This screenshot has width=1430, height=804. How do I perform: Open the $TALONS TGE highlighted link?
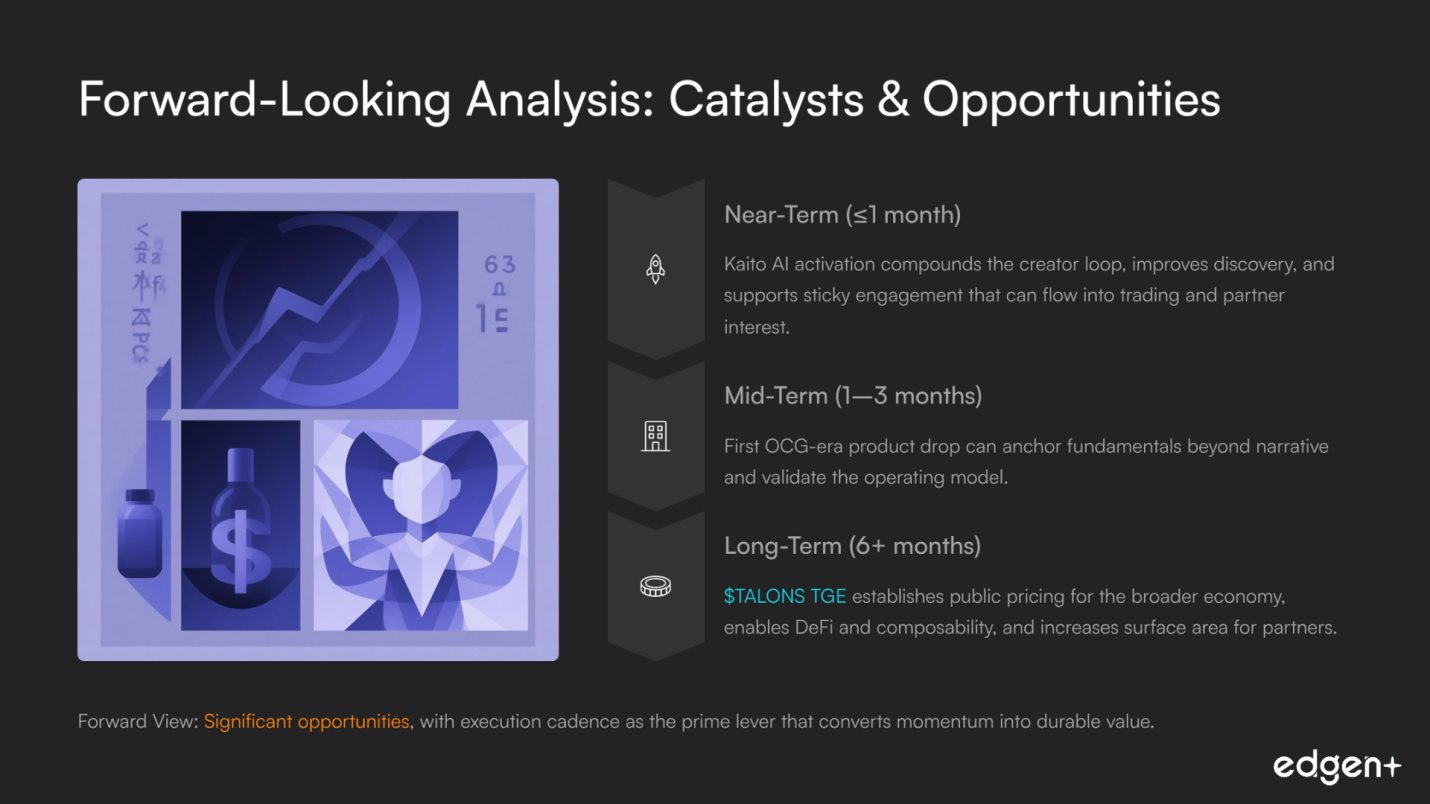(785, 597)
